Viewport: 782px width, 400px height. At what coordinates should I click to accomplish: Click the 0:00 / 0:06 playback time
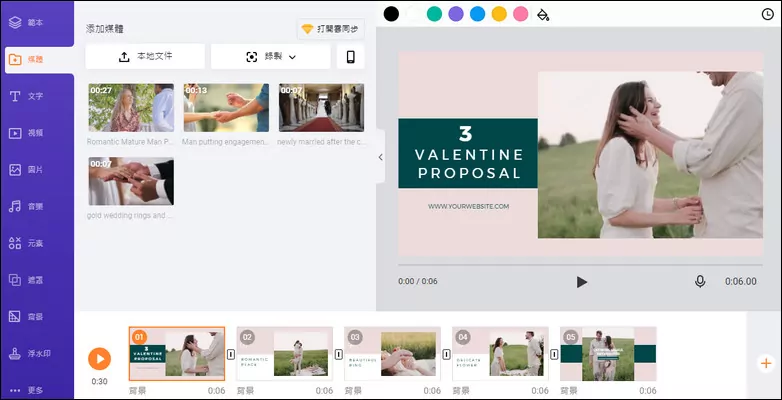(417, 281)
